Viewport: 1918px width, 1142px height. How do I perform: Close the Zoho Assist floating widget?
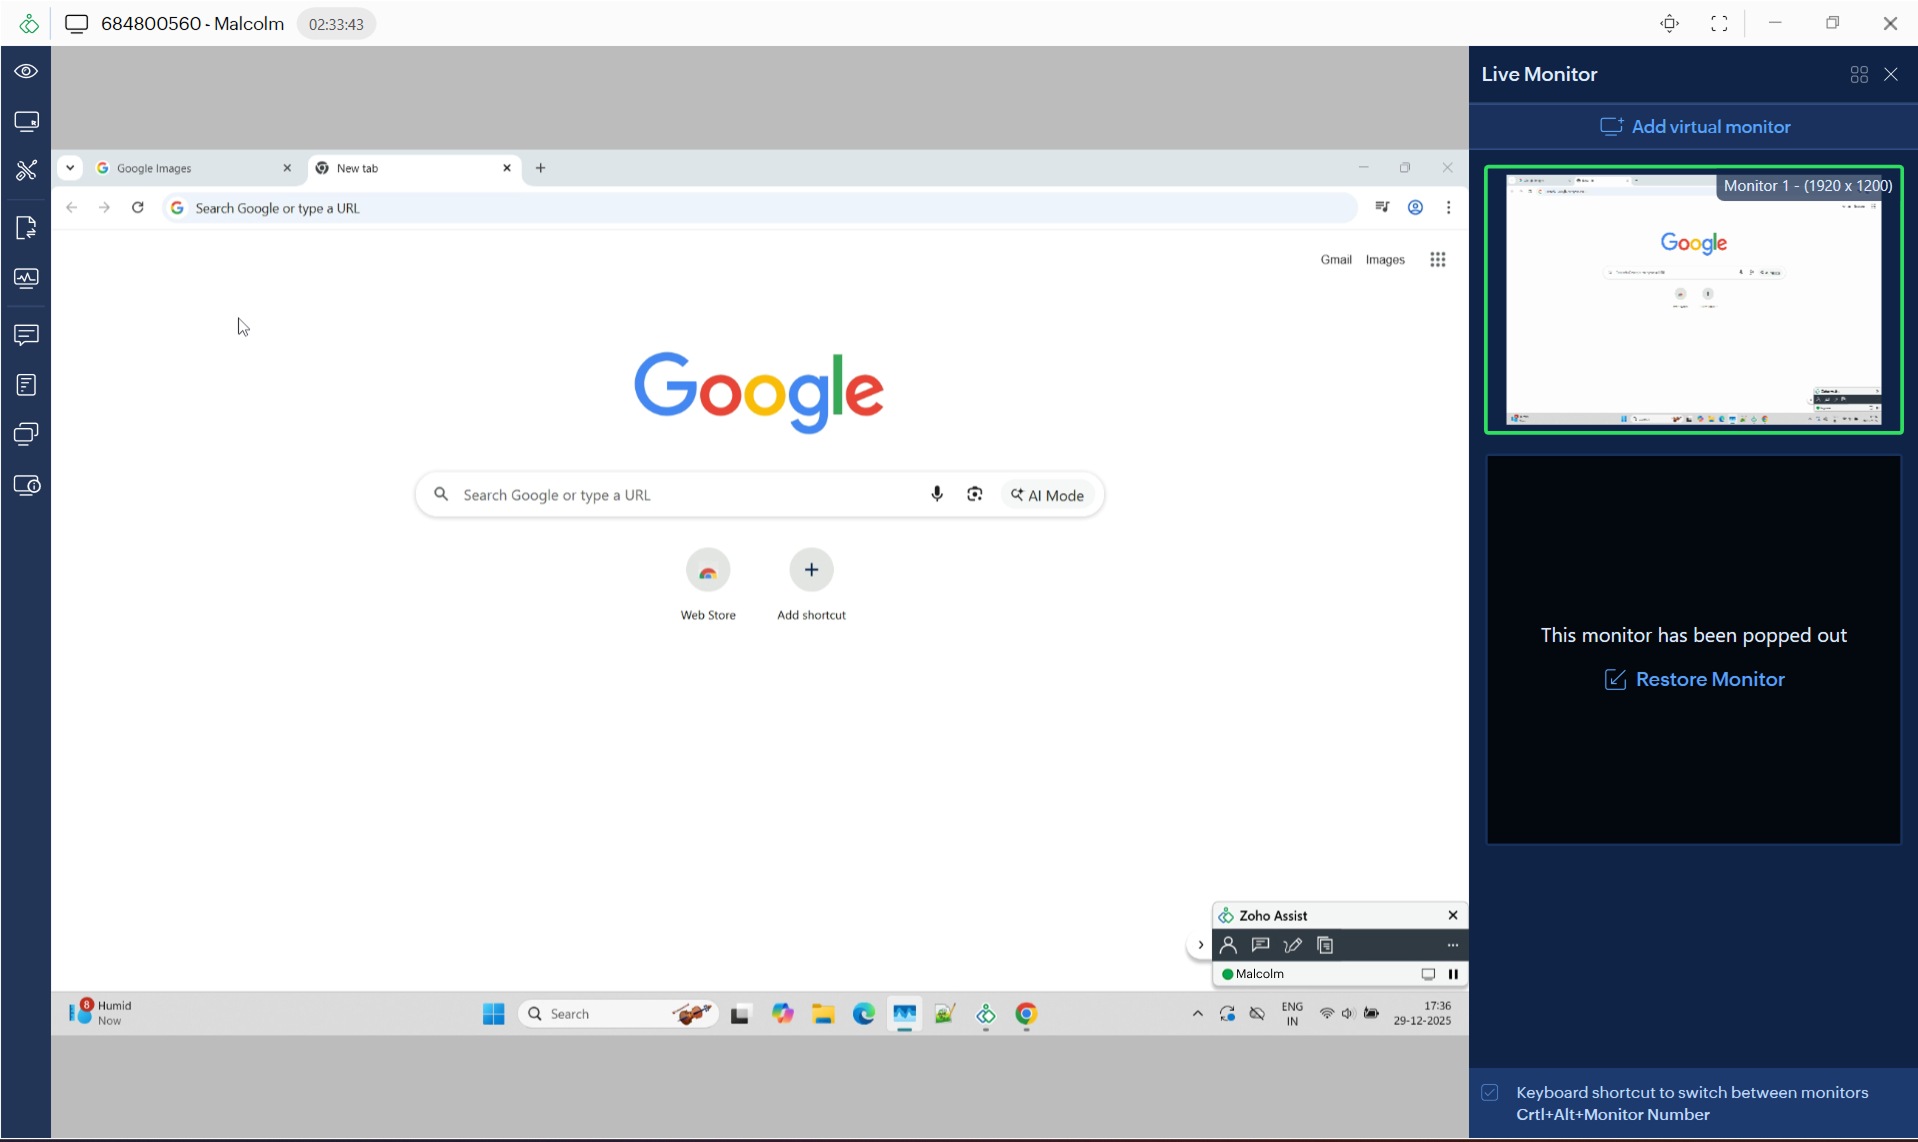(1453, 915)
